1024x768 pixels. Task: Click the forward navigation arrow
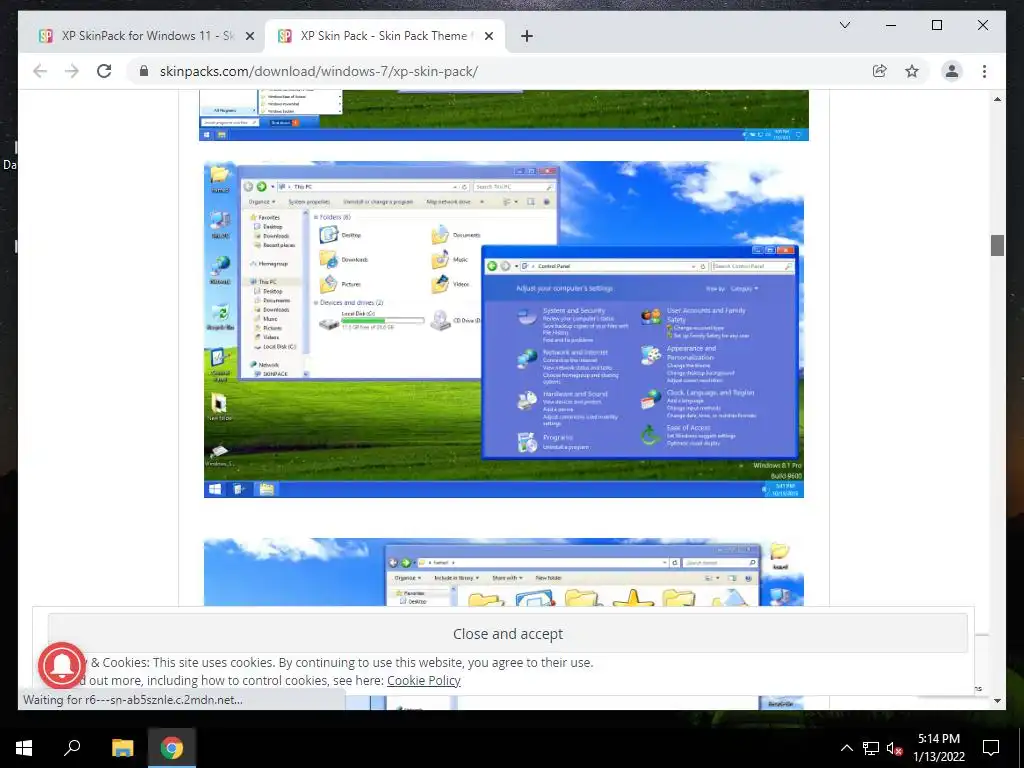coord(72,71)
